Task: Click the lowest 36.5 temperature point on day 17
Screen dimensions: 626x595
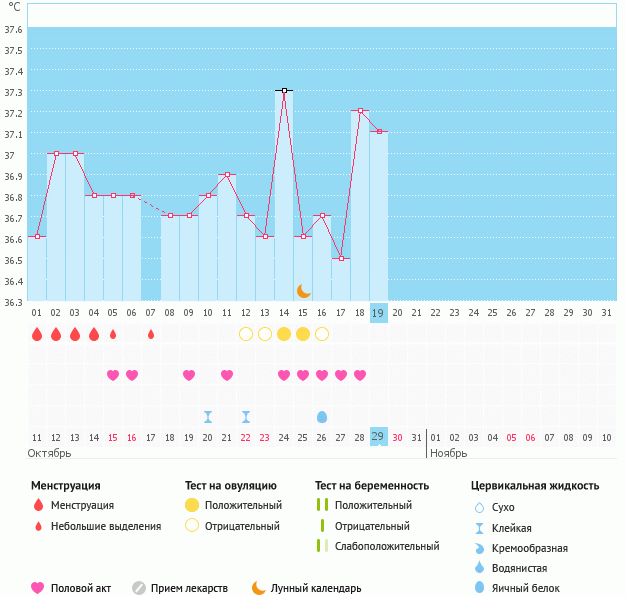Action: 341,258
